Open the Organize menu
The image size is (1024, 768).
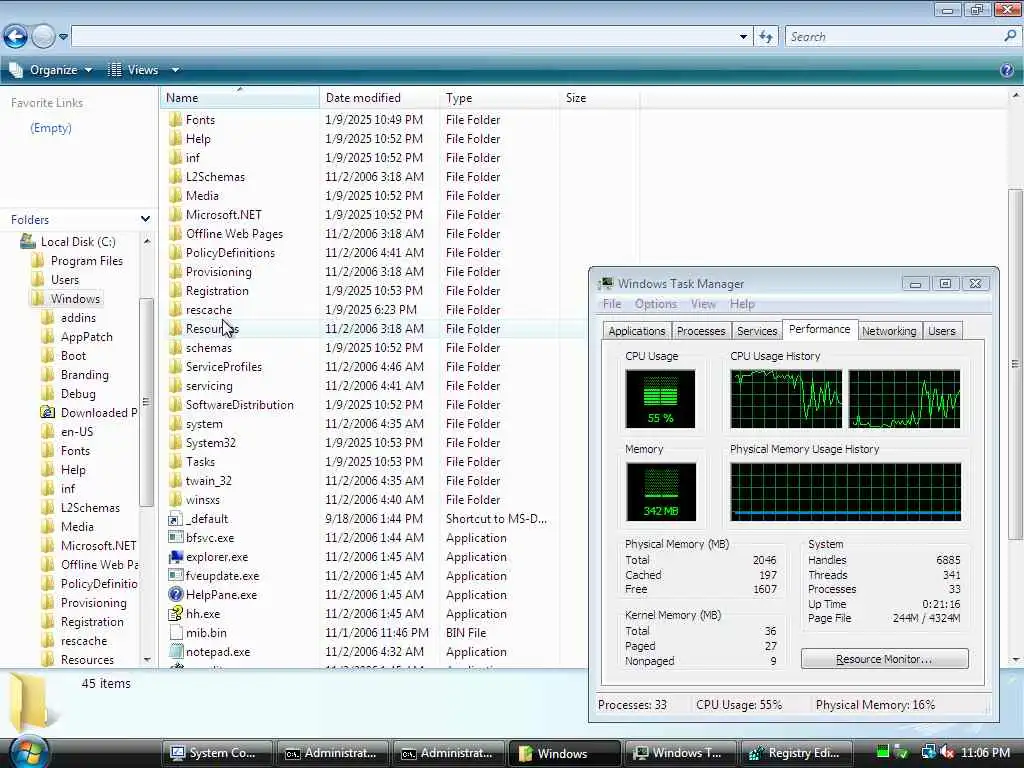click(51, 70)
